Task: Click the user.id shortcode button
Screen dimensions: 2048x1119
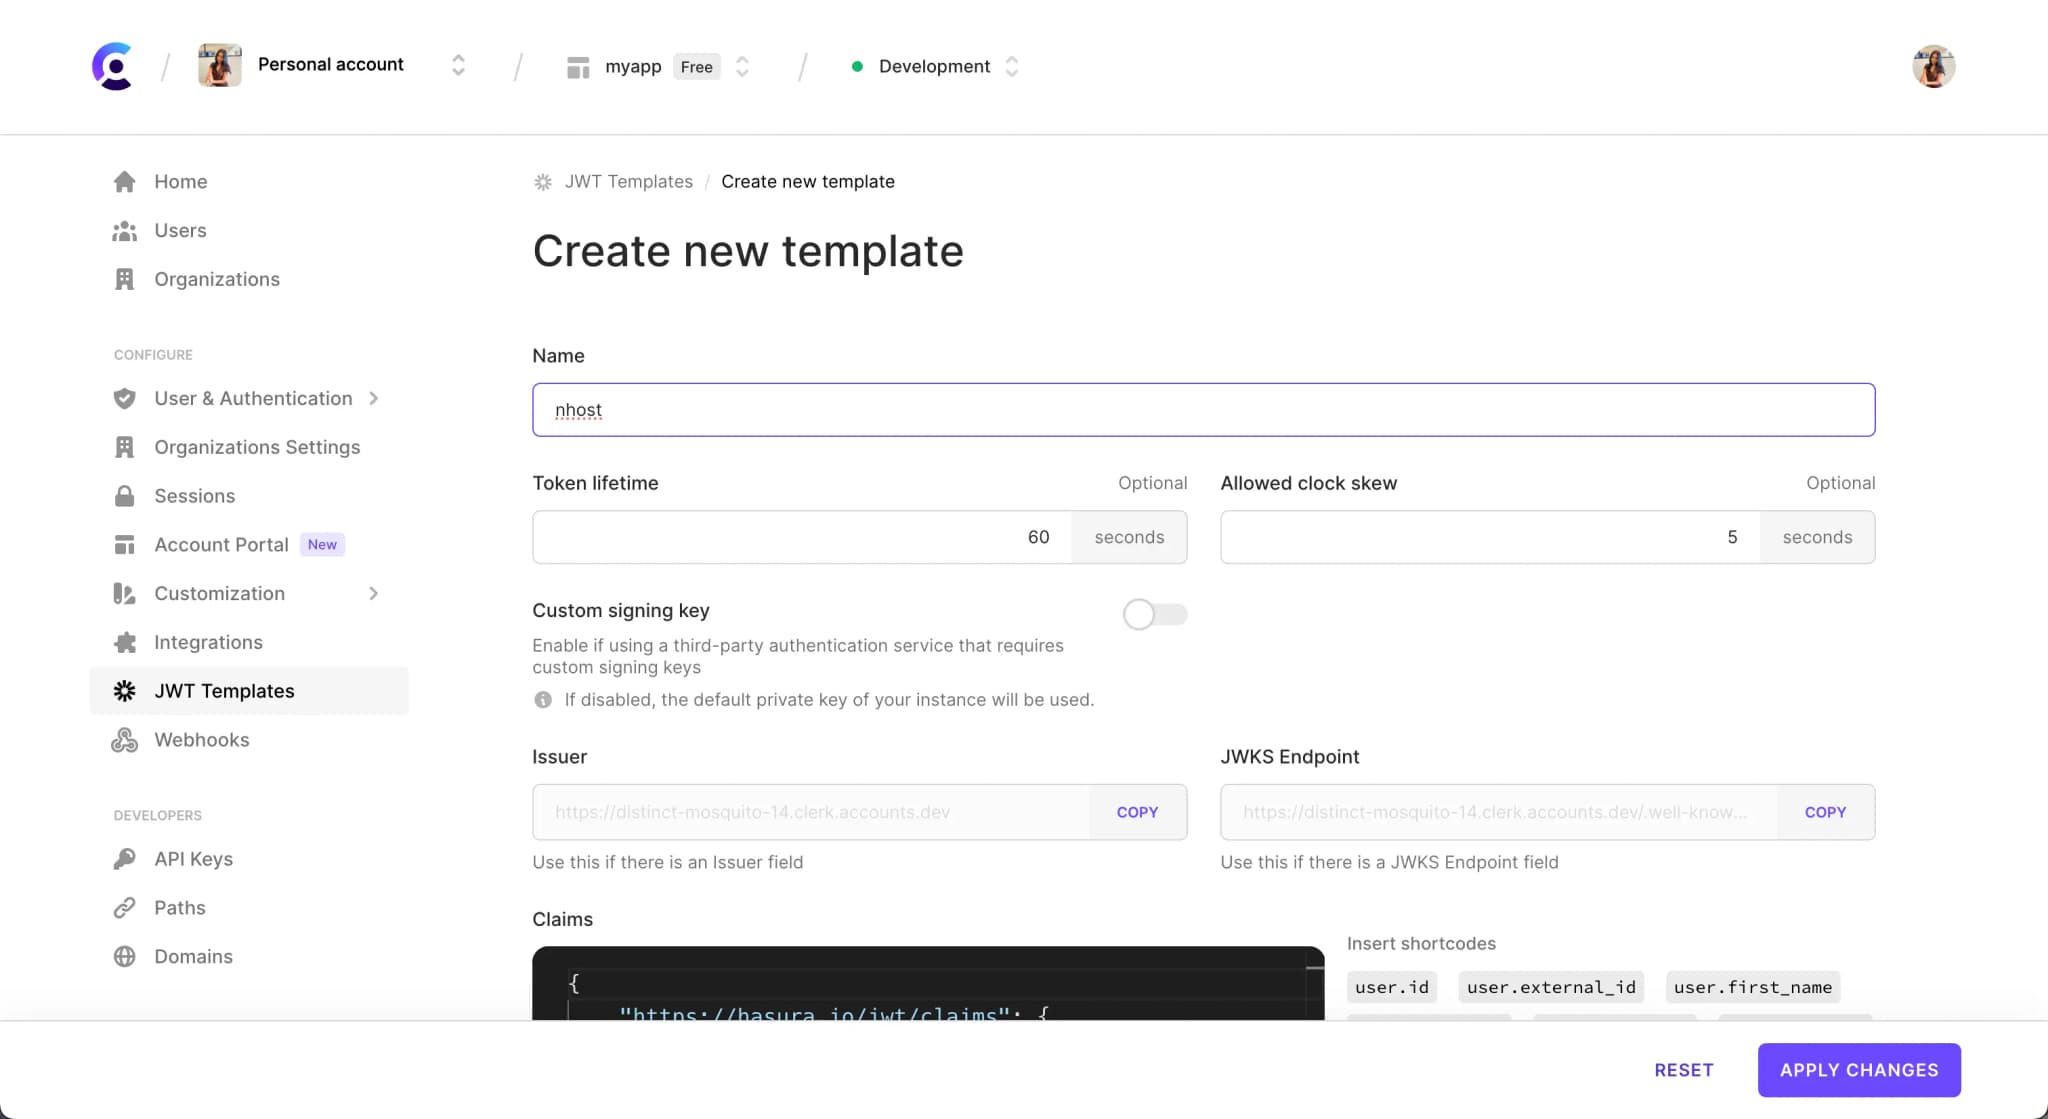Action: coord(1390,987)
